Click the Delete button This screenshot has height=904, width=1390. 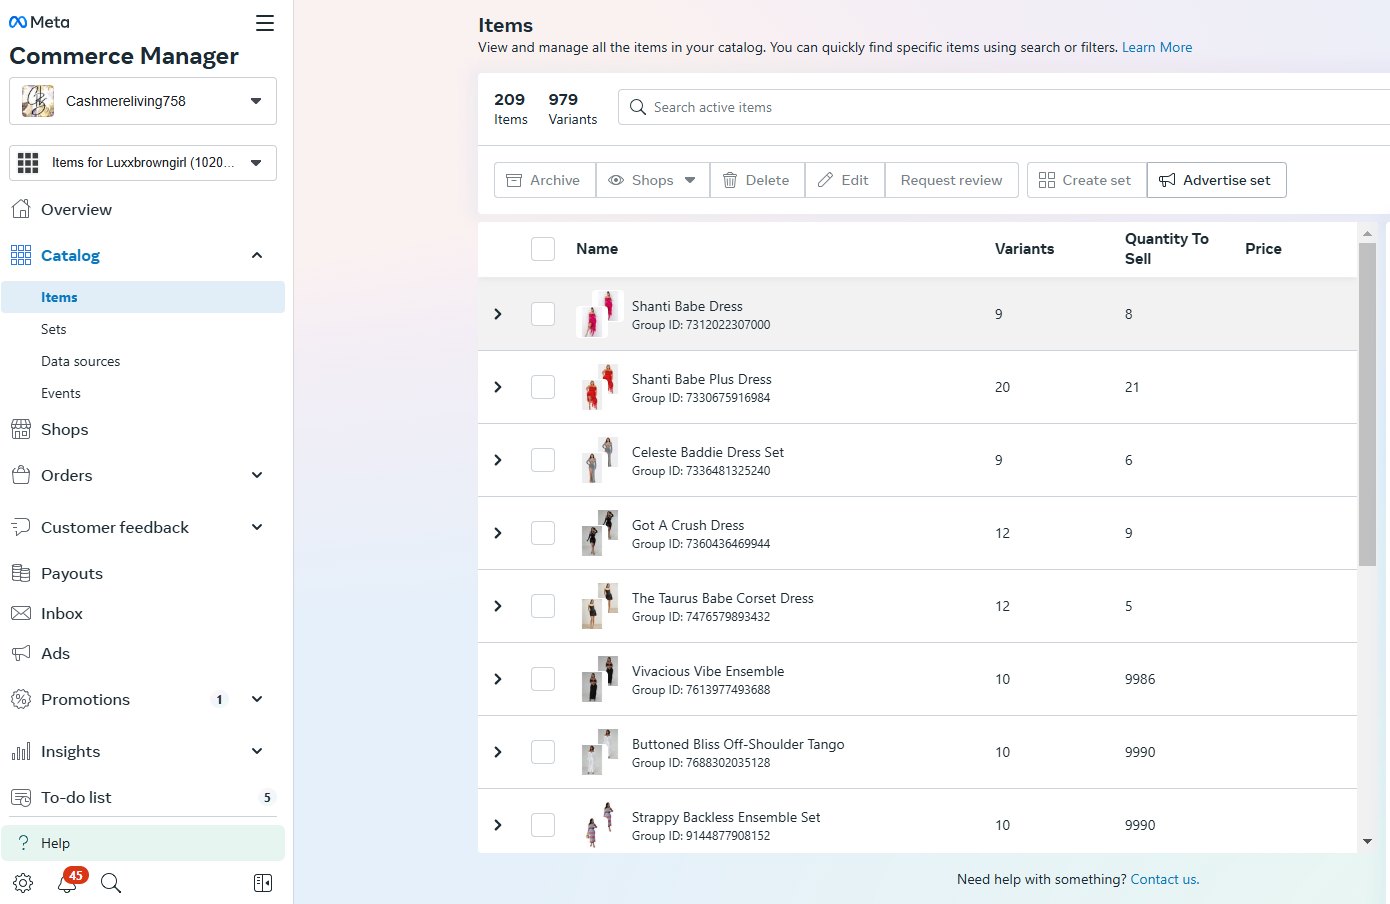click(757, 180)
